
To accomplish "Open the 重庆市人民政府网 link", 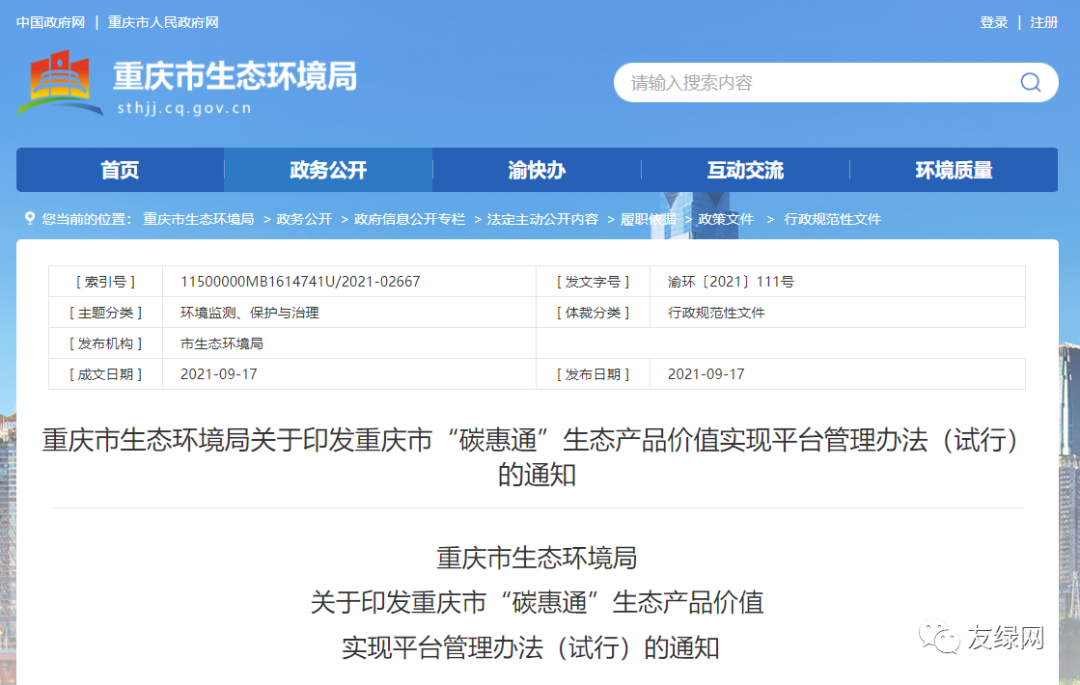I will click(x=163, y=22).
